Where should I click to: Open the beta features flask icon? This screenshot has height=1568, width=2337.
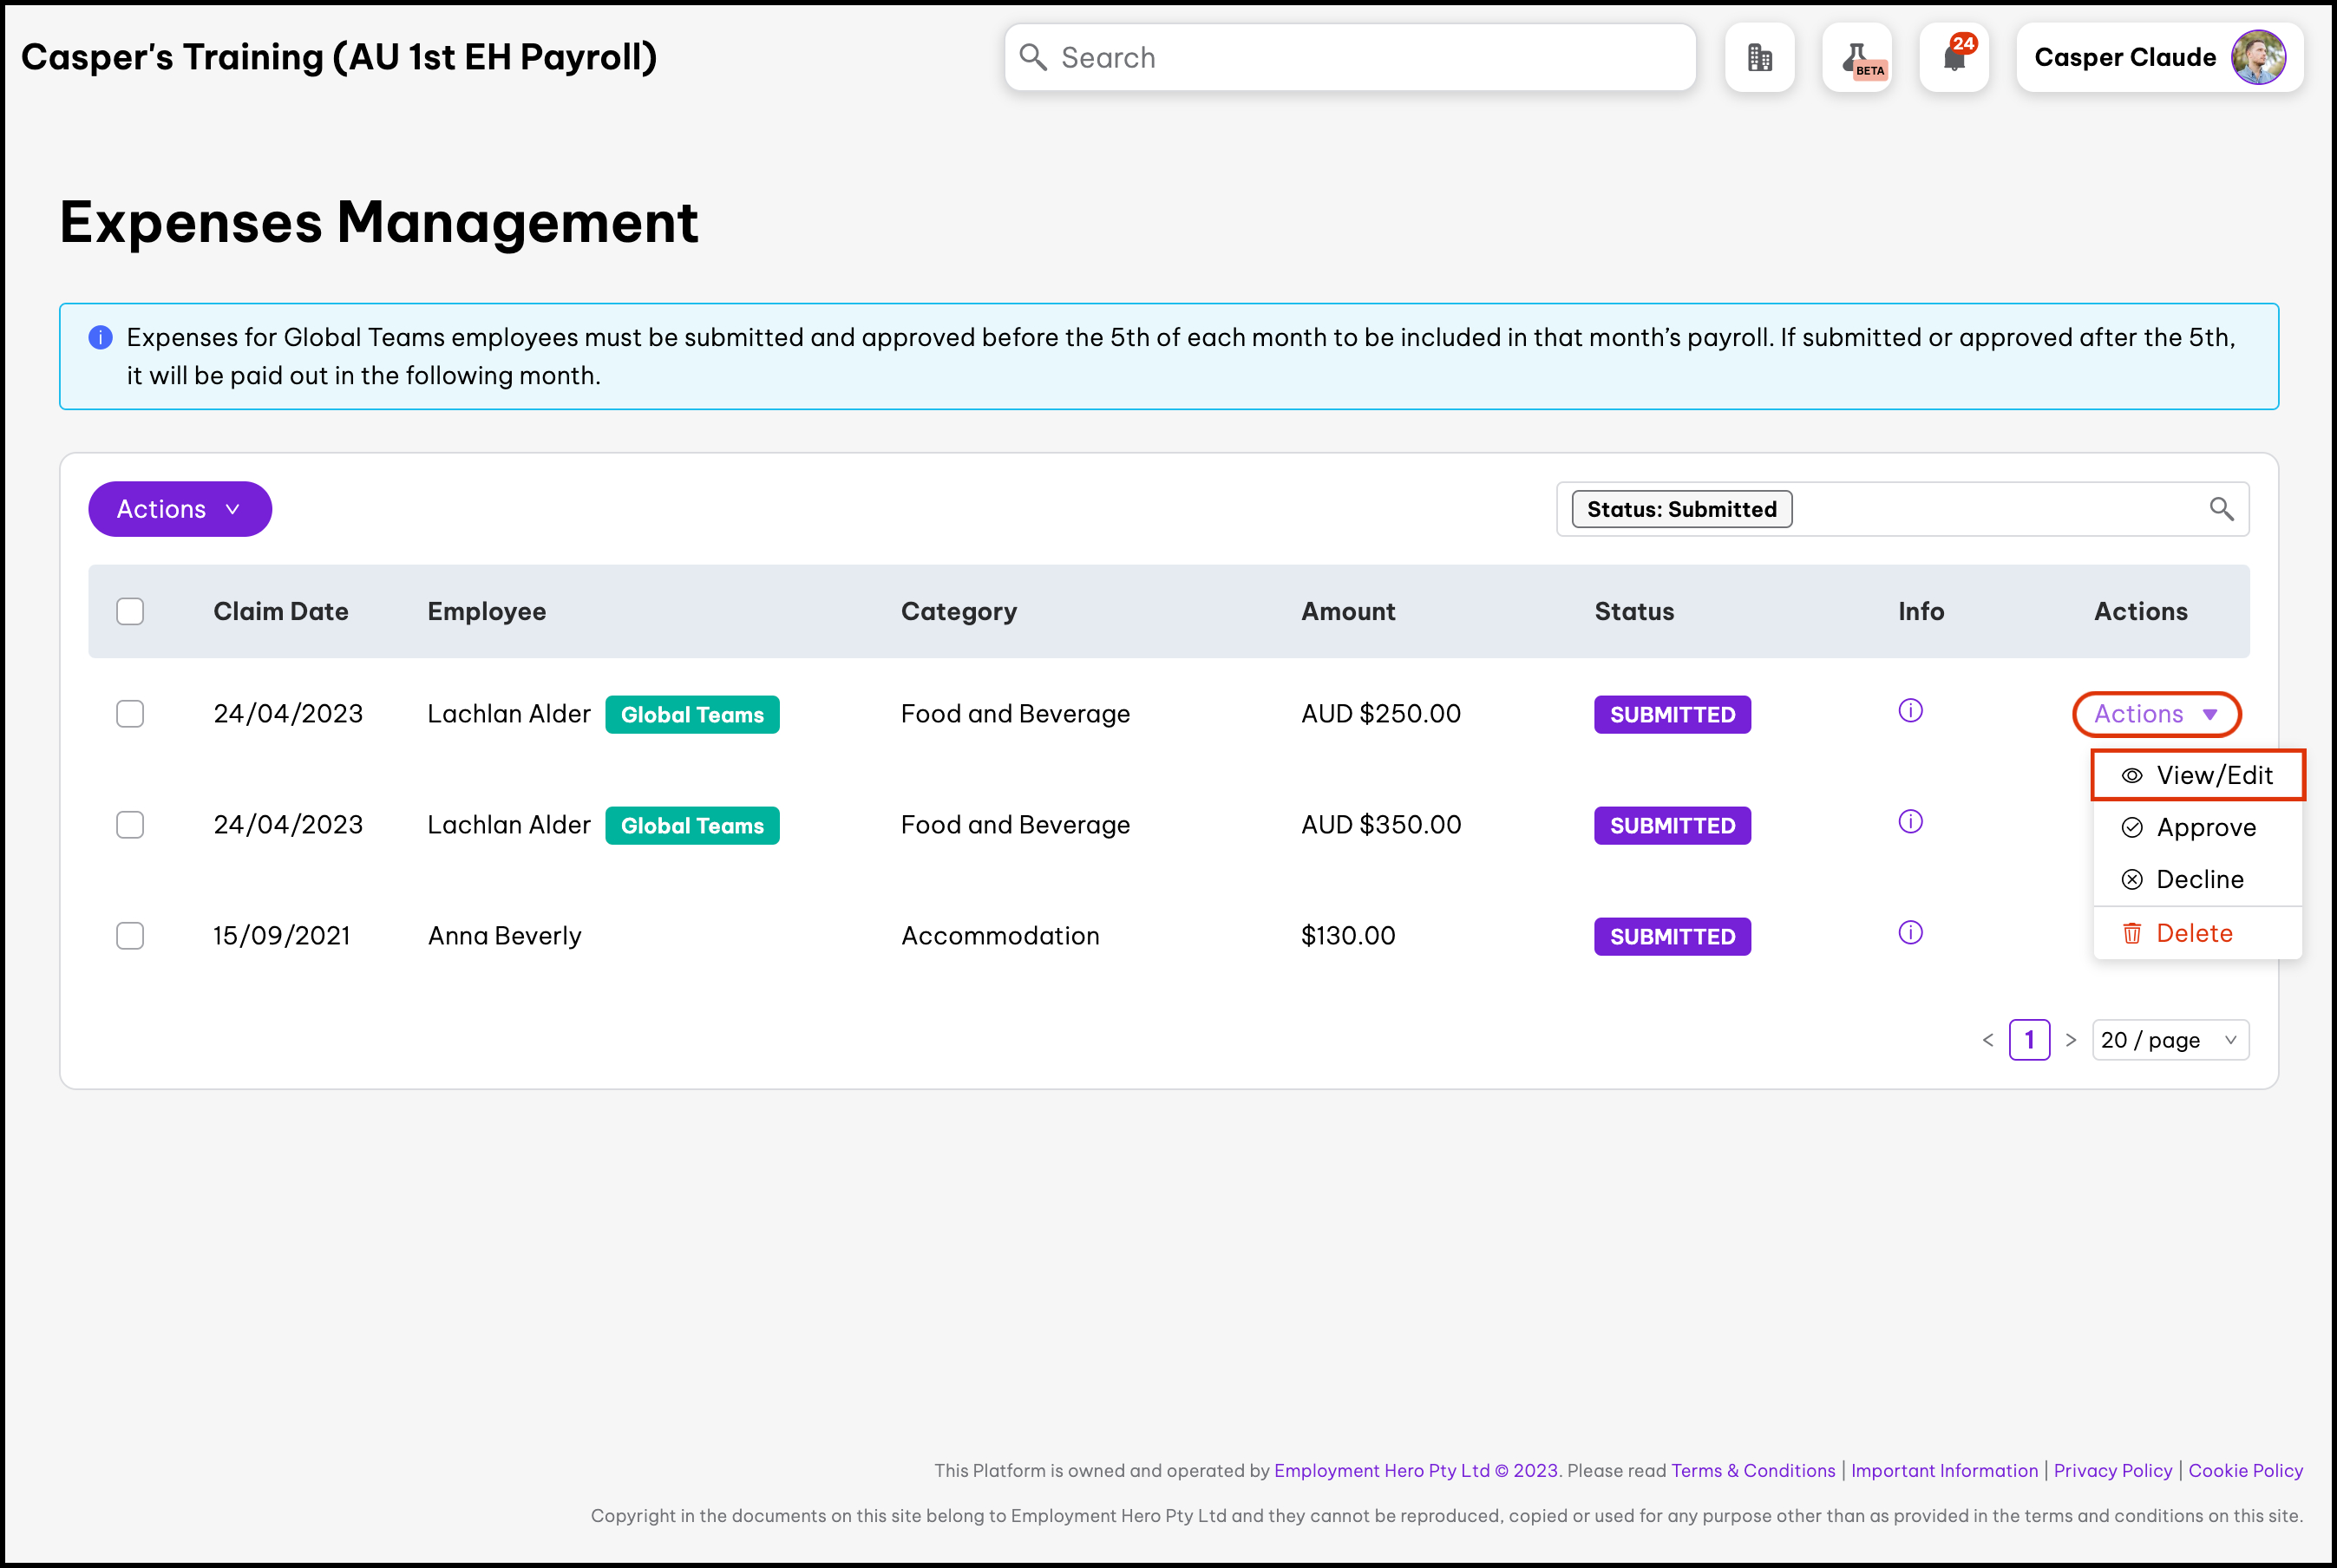pos(1857,58)
